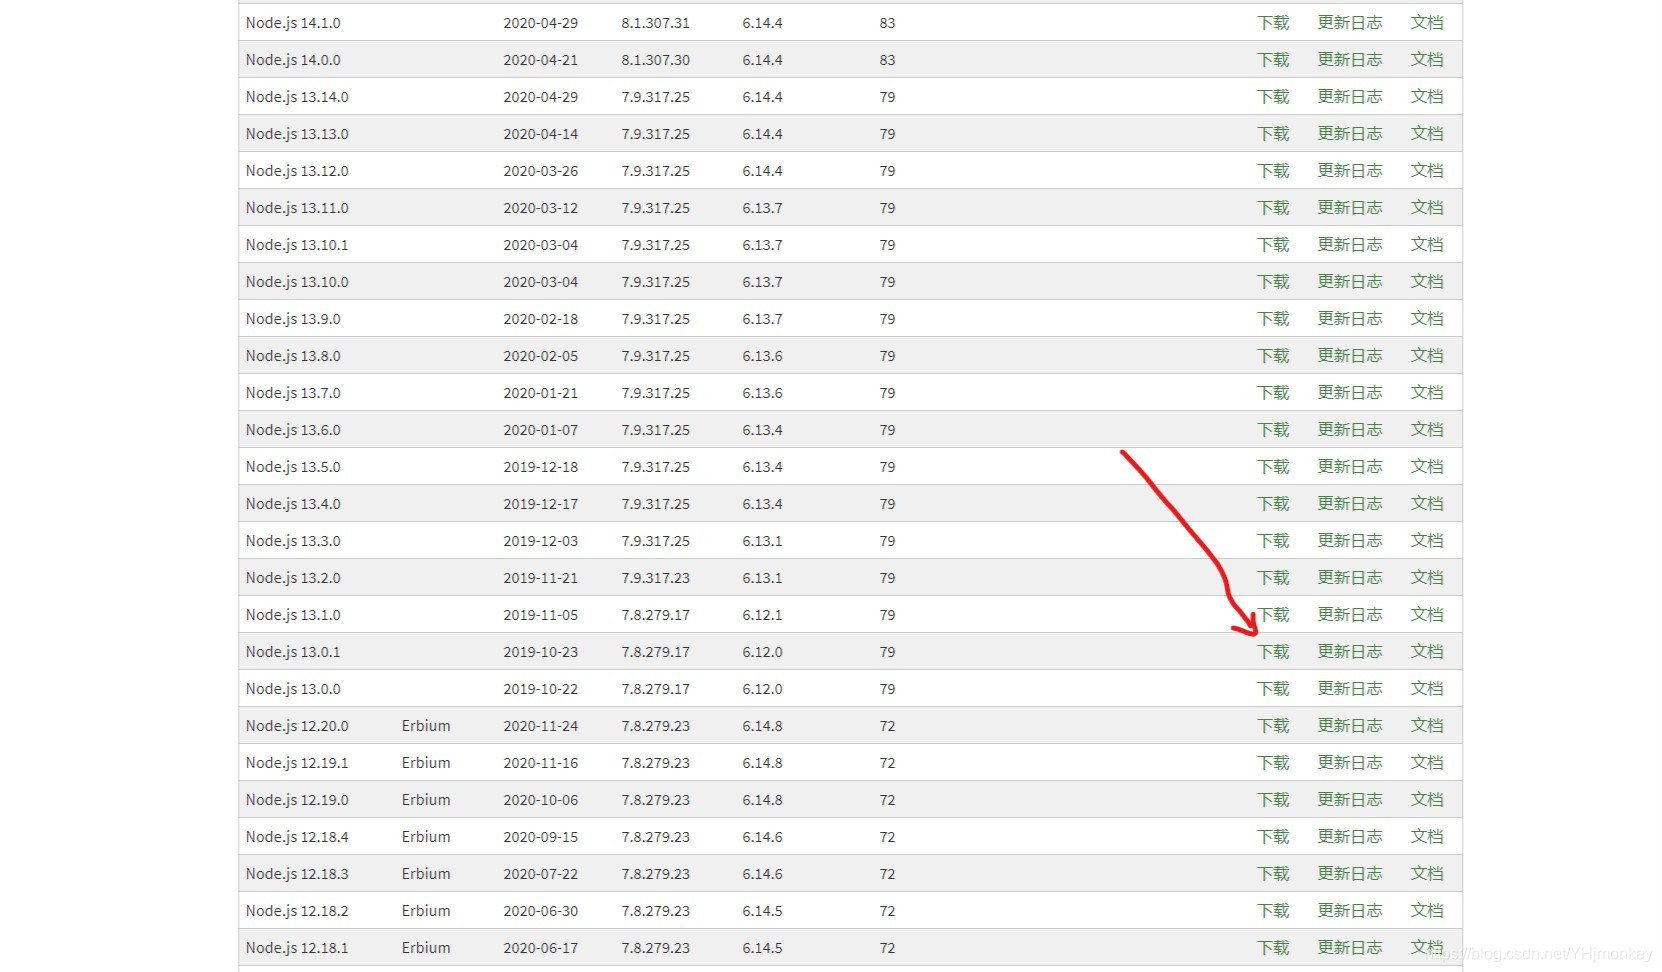Click V8 version 8.1.307.31 cell

655,23
